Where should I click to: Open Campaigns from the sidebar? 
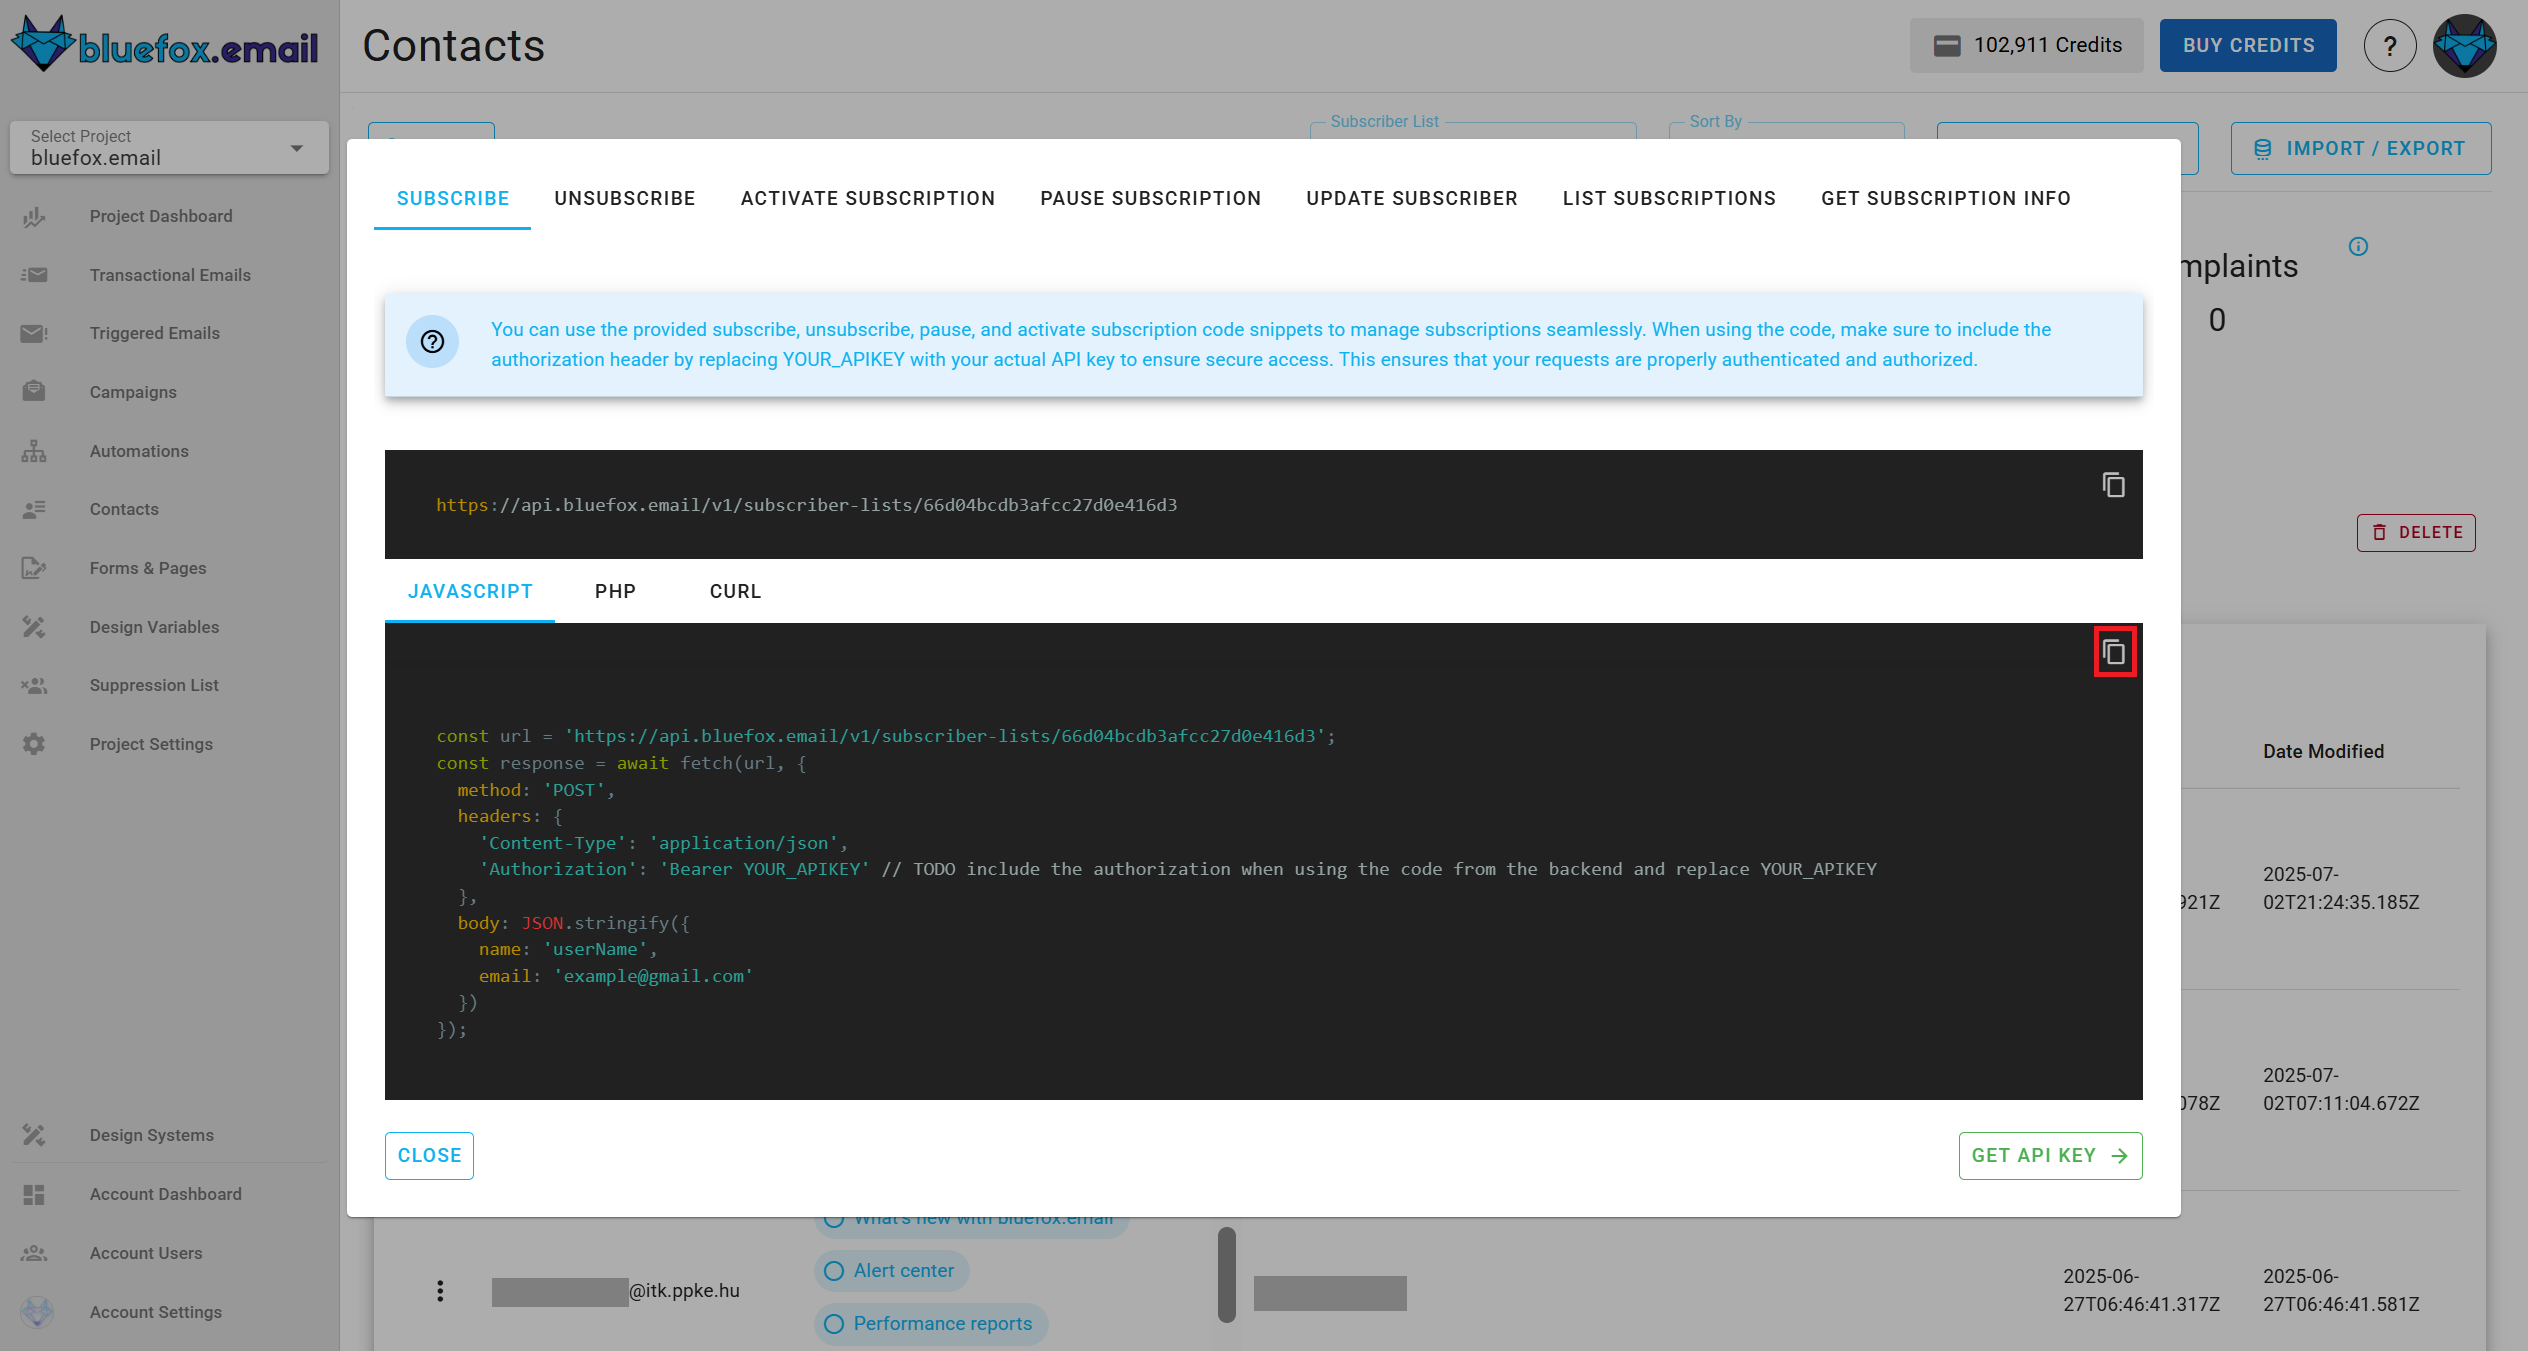tap(132, 392)
